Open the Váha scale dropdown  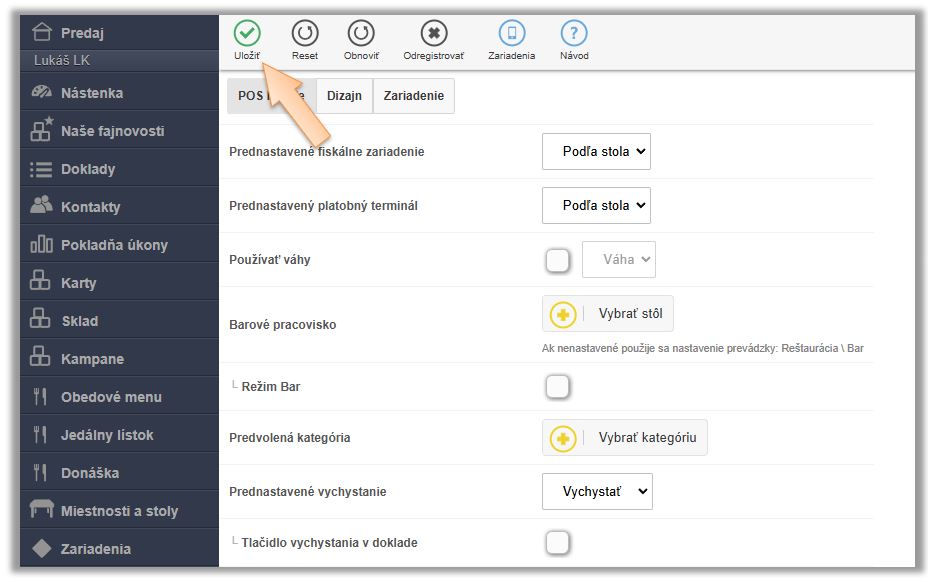(619, 260)
